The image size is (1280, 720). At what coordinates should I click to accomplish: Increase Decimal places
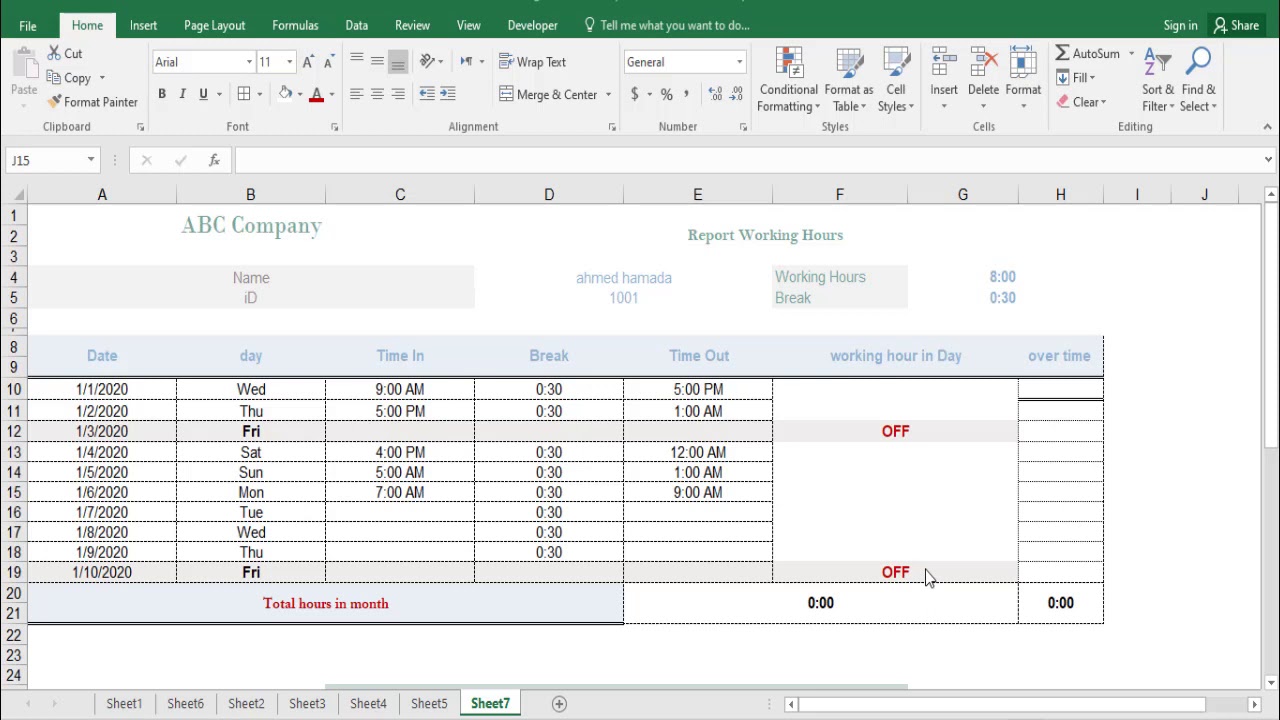(x=715, y=94)
